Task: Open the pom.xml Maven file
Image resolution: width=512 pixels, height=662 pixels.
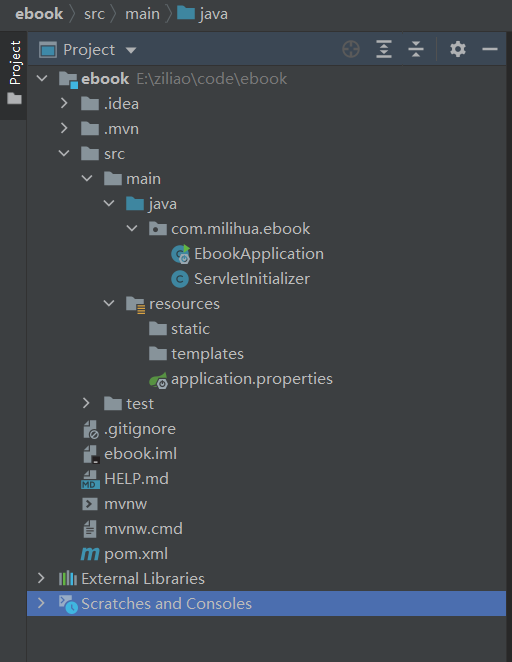Action: click(x=125, y=553)
